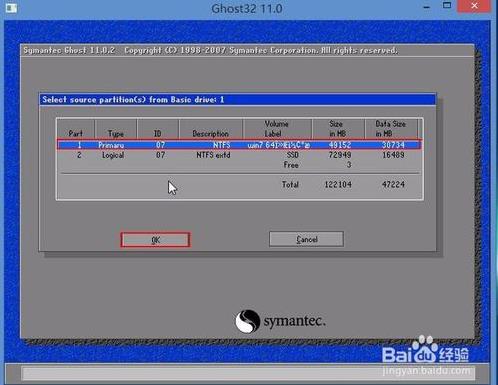498x385 pixels.
Task: Select partition 2 Logical NTFS extd row
Action: [239, 155]
